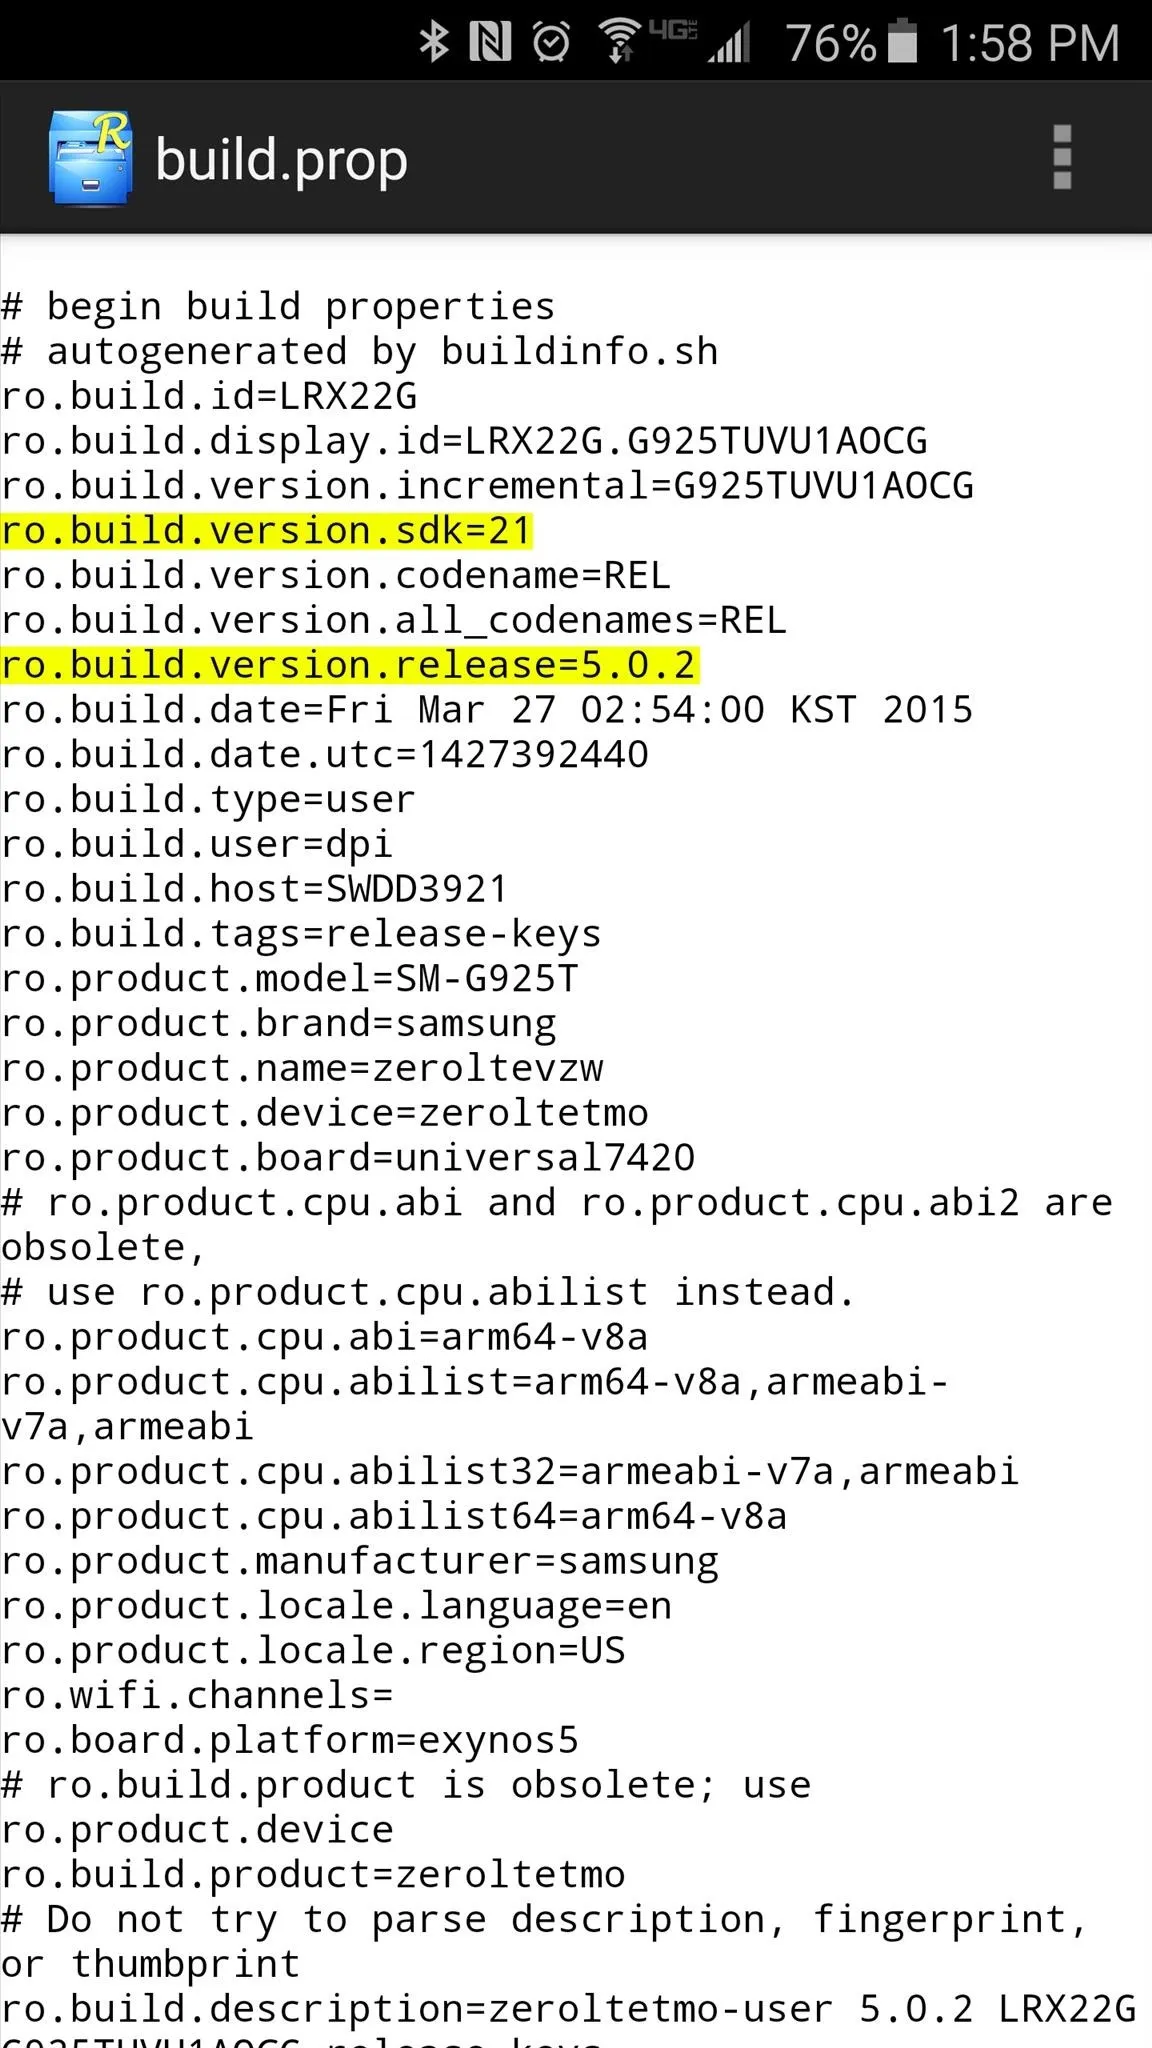Select the highlighted ro.build.version.release=5.0.2 line
This screenshot has height=2048, width=1152.
[x=350, y=665]
